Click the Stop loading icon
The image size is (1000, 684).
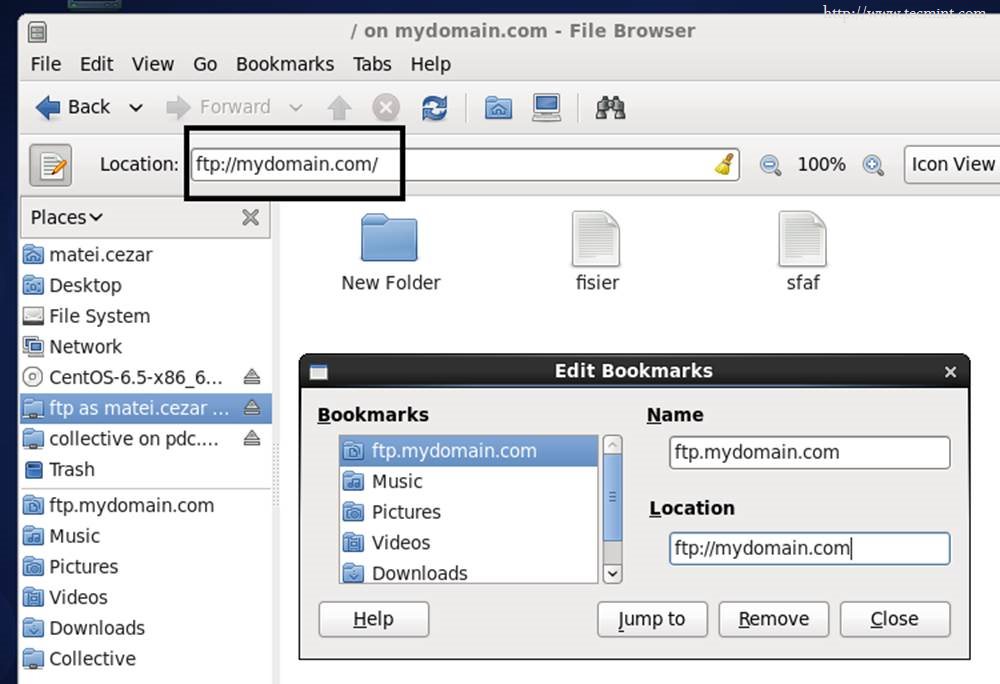point(386,108)
